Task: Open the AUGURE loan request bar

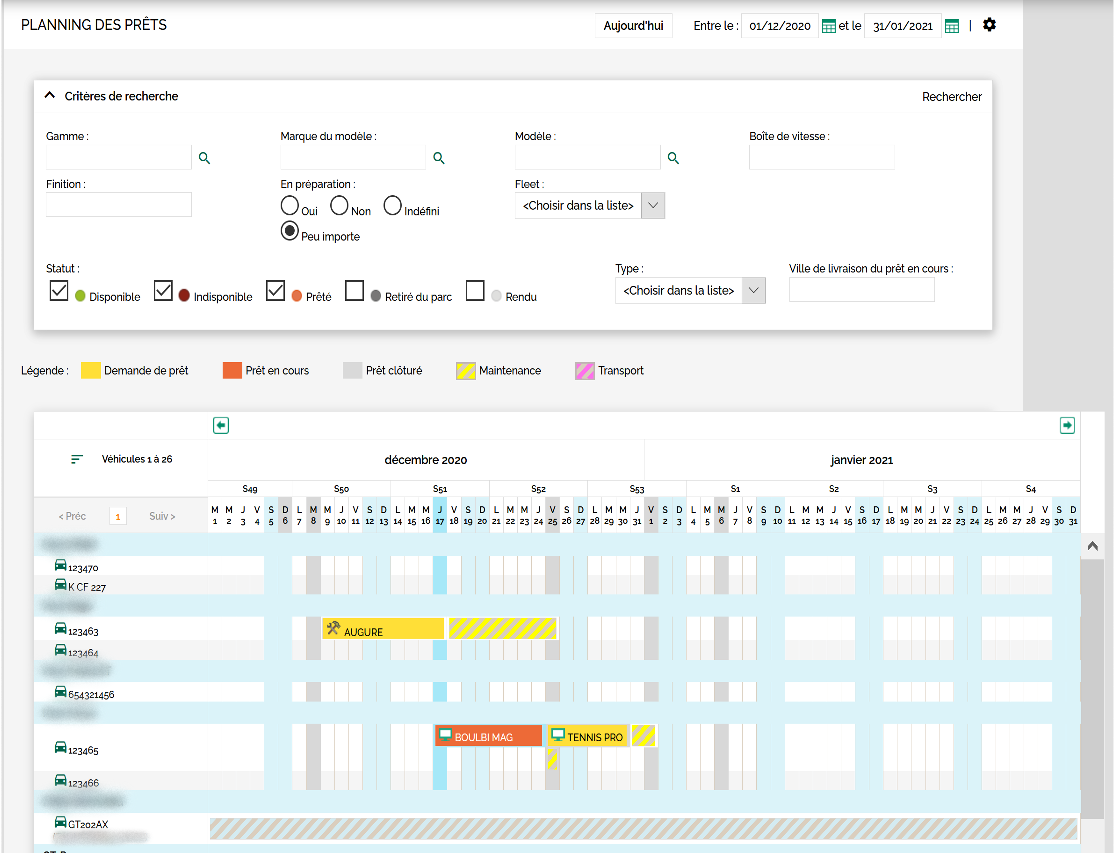Action: pyautogui.click(x=383, y=629)
